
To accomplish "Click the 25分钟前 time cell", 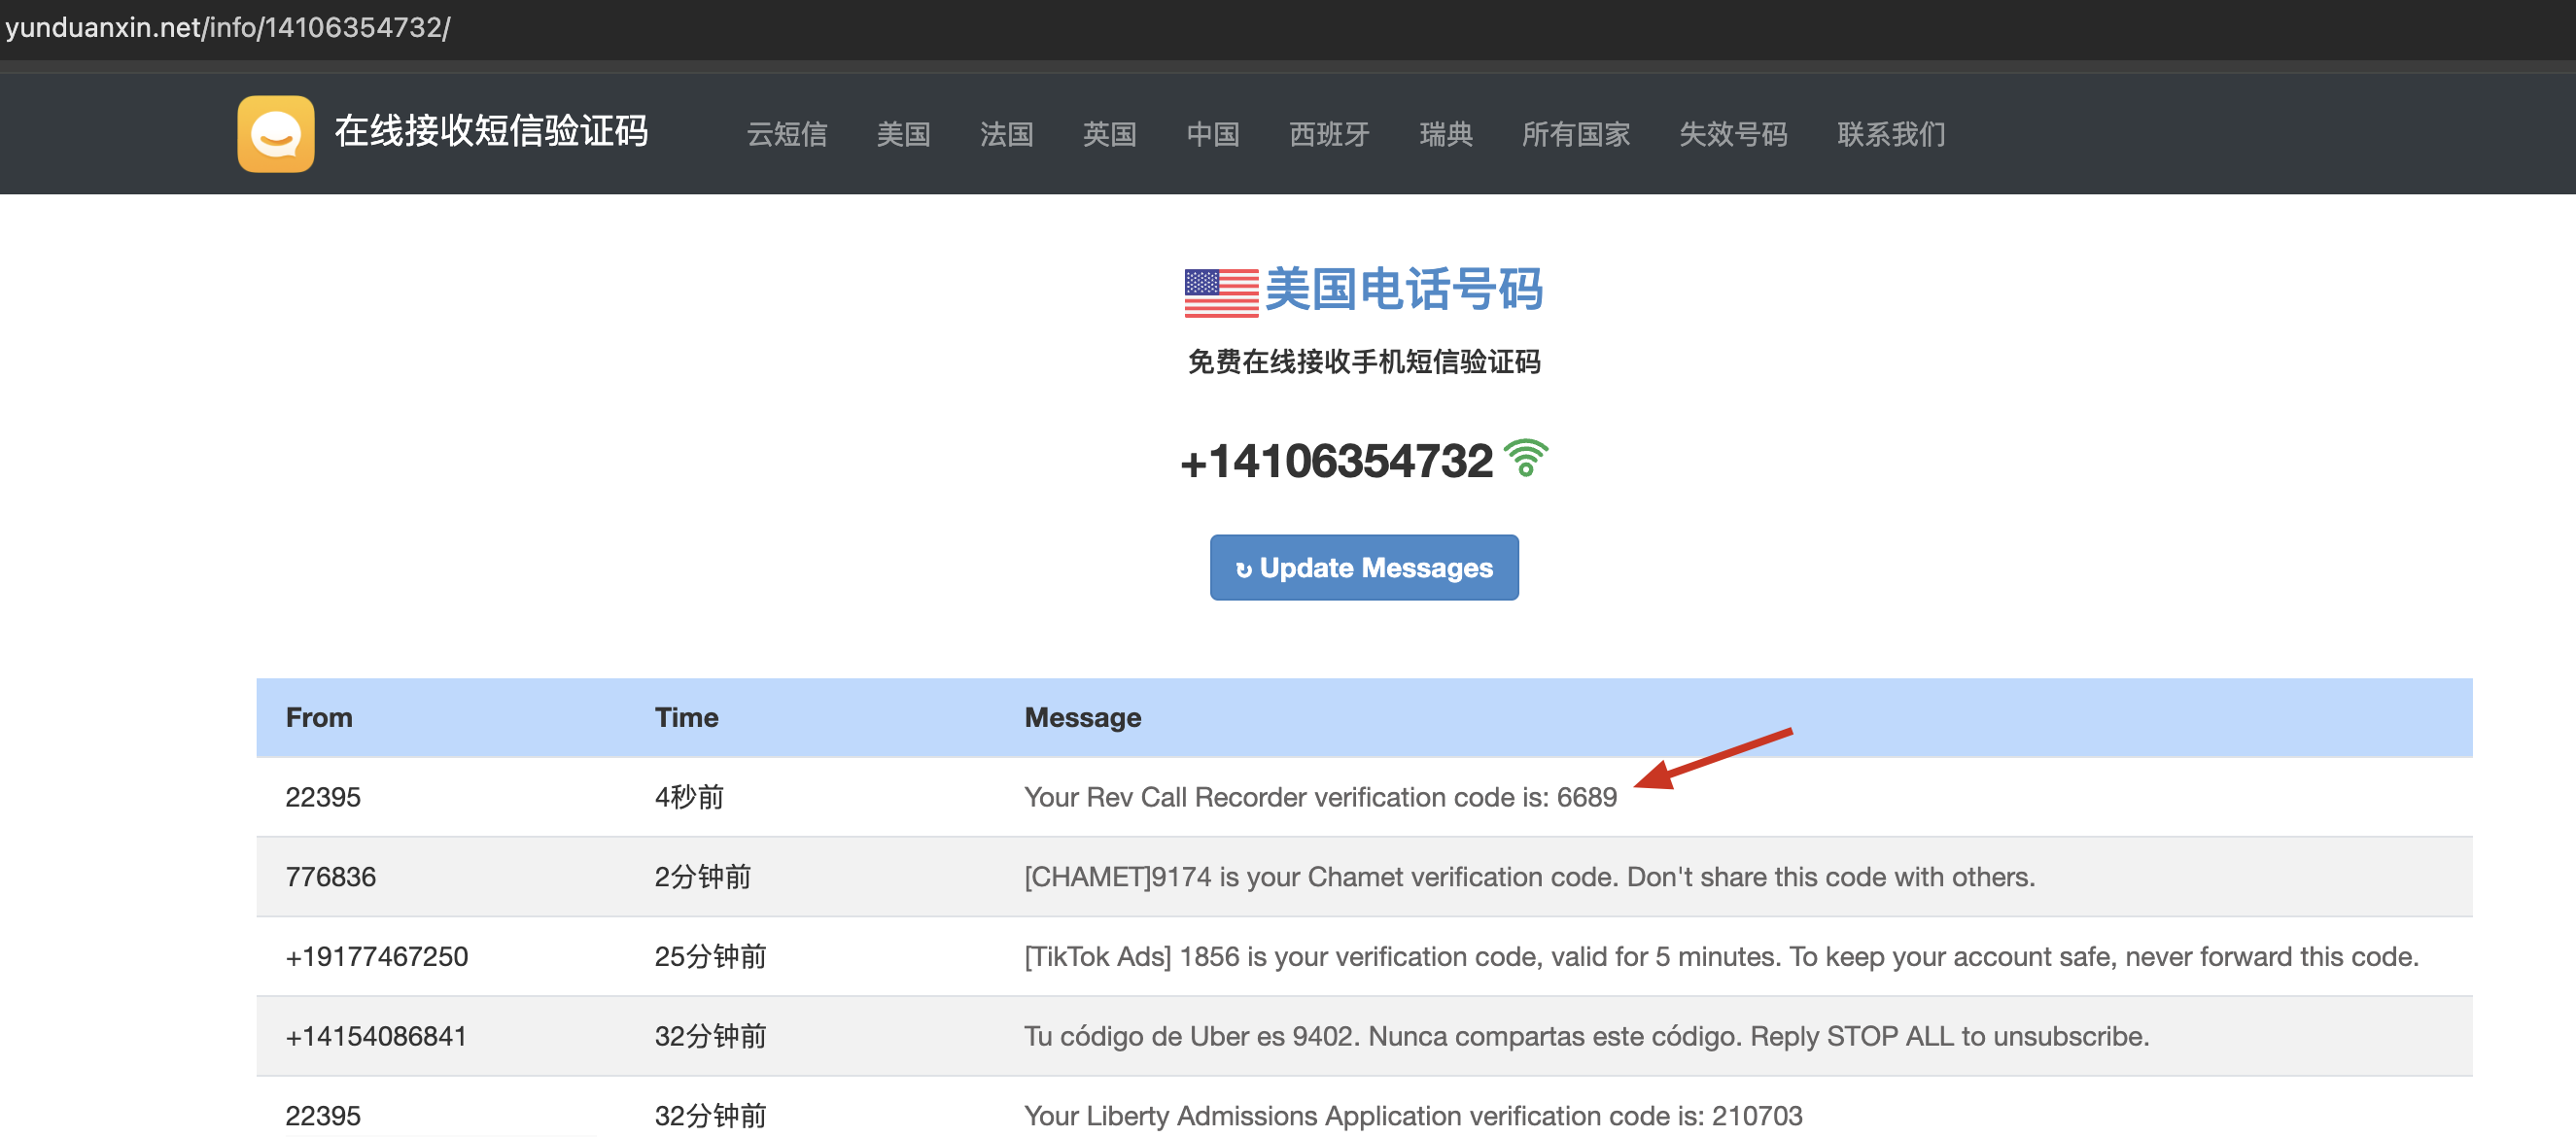I will [710, 956].
